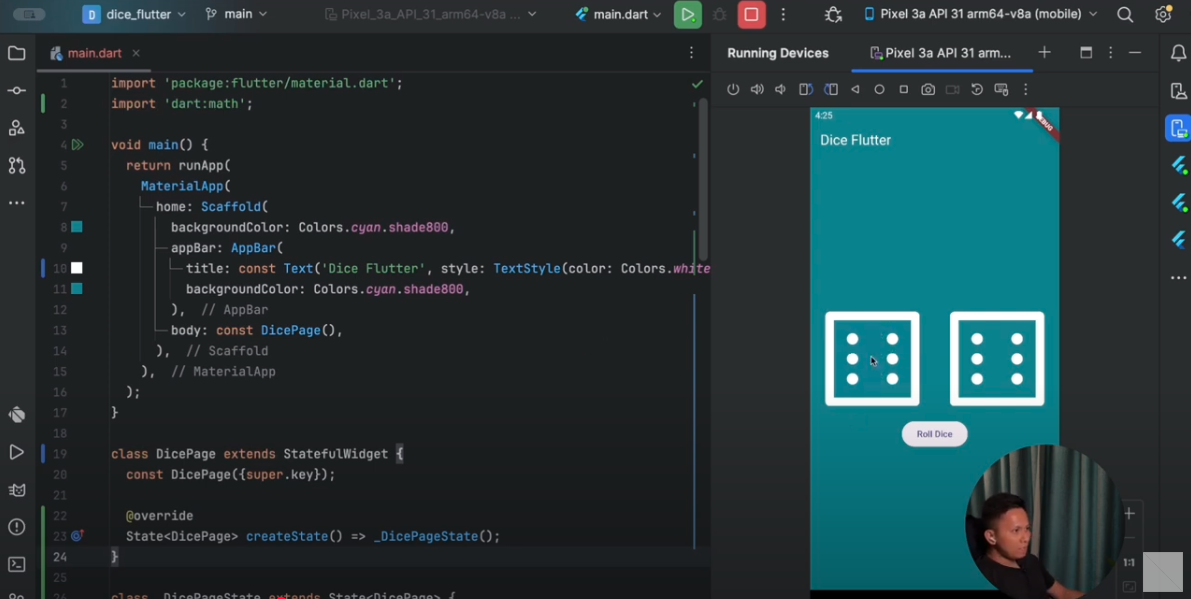
Task: Click the editor vertical scrollbar
Action: coord(703,178)
